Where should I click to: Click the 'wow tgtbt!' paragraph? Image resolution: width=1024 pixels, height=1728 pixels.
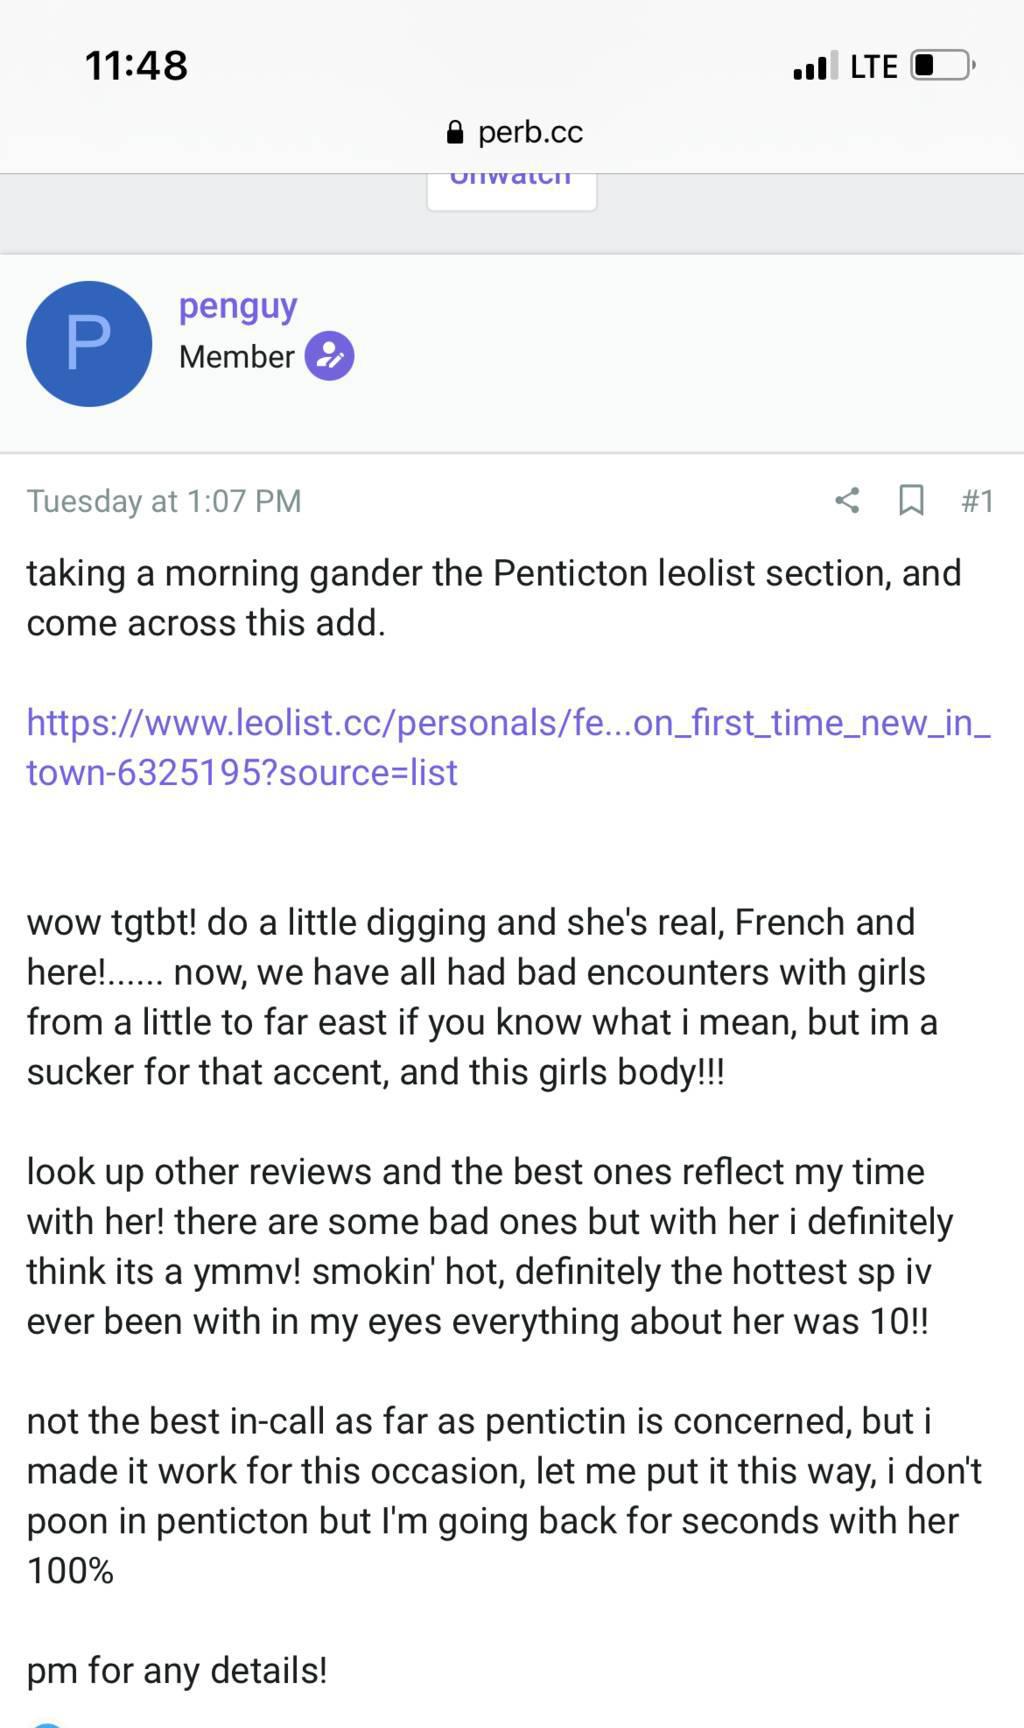(x=482, y=997)
